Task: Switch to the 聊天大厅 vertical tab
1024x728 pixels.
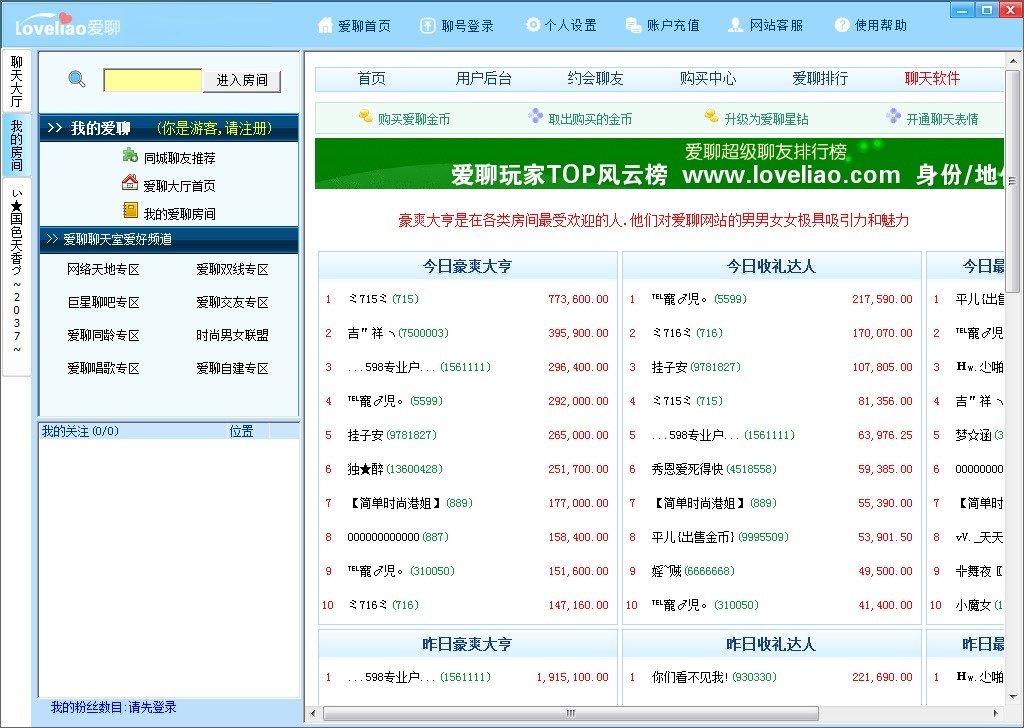Action: 16,81
